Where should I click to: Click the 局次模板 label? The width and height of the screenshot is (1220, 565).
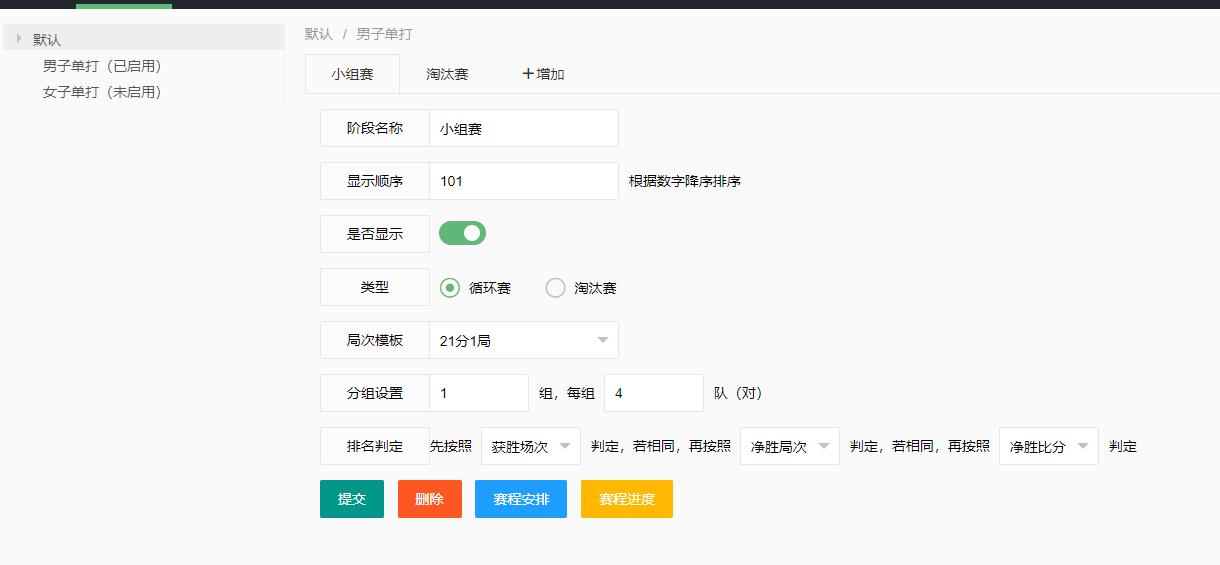(x=375, y=340)
